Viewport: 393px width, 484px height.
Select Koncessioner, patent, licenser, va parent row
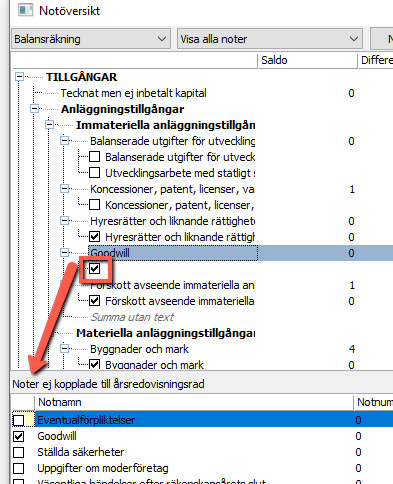[172, 189]
